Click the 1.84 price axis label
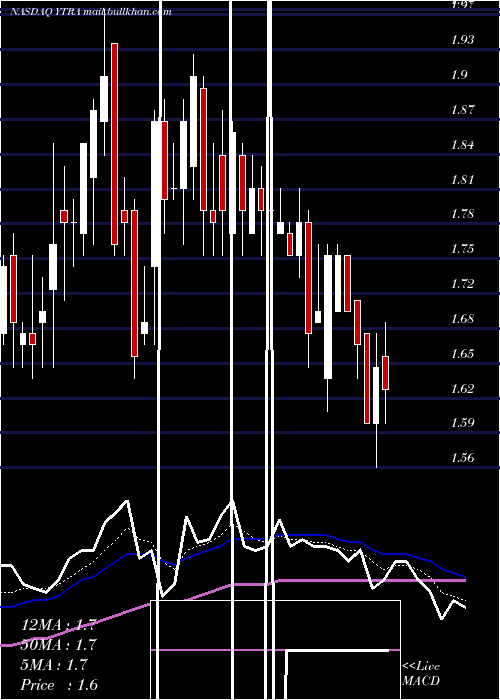This screenshot has height=700, width=500. 462,144
